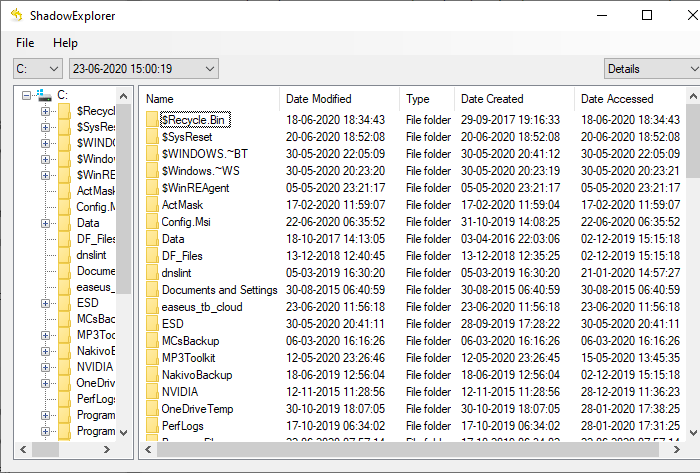This screenshot has width=700, height=473.
Task: Click the ESD folder icon in list
Action: [152, 324]
